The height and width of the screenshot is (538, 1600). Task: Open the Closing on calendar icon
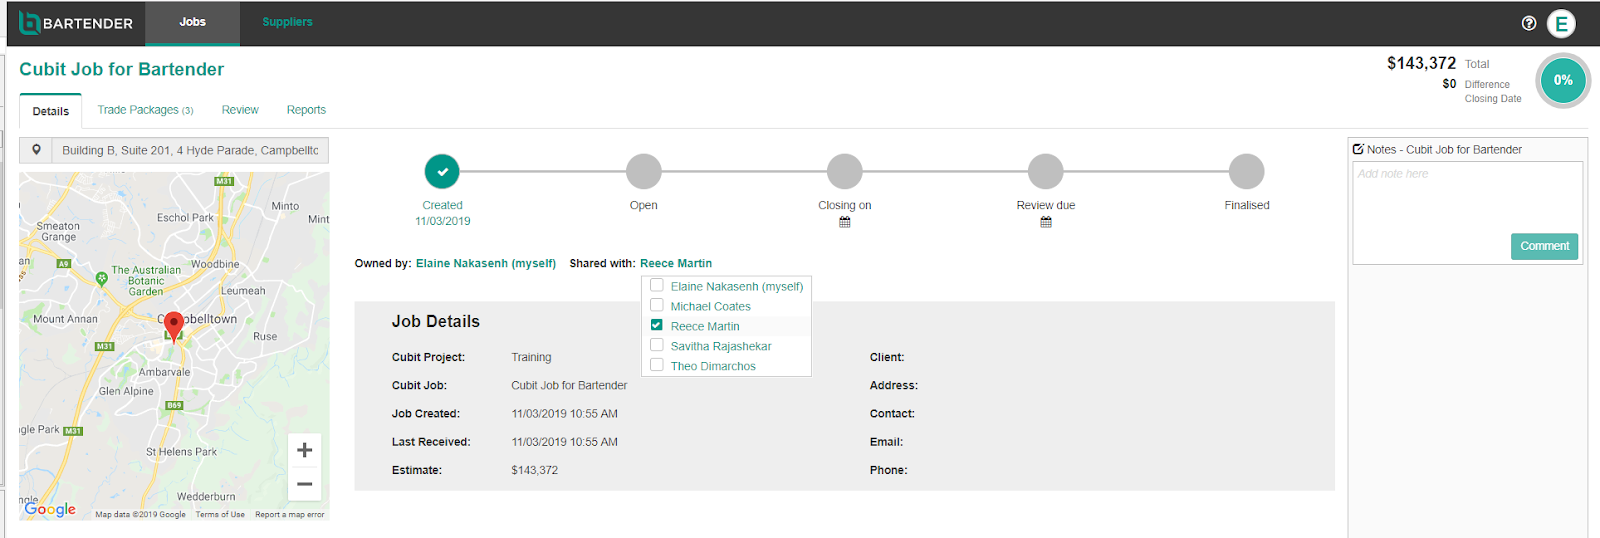[x=845, y=222]
